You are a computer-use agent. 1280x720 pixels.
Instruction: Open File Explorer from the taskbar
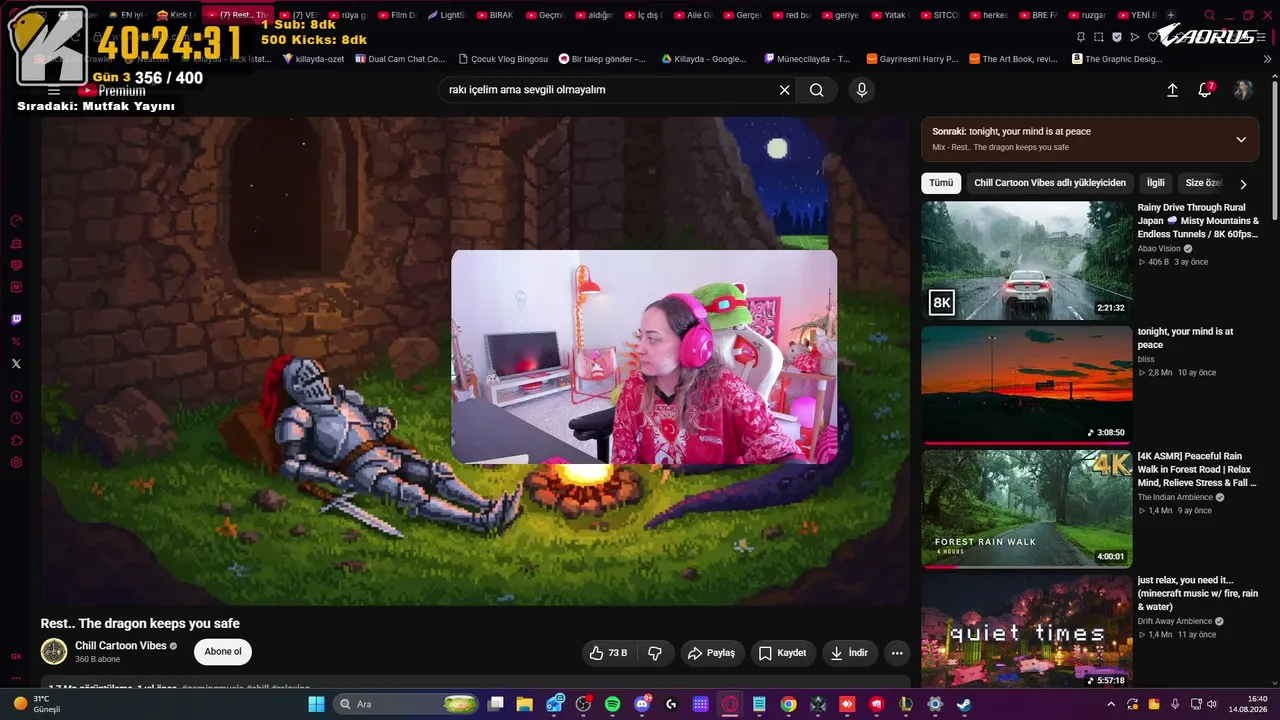click(524, 704)
